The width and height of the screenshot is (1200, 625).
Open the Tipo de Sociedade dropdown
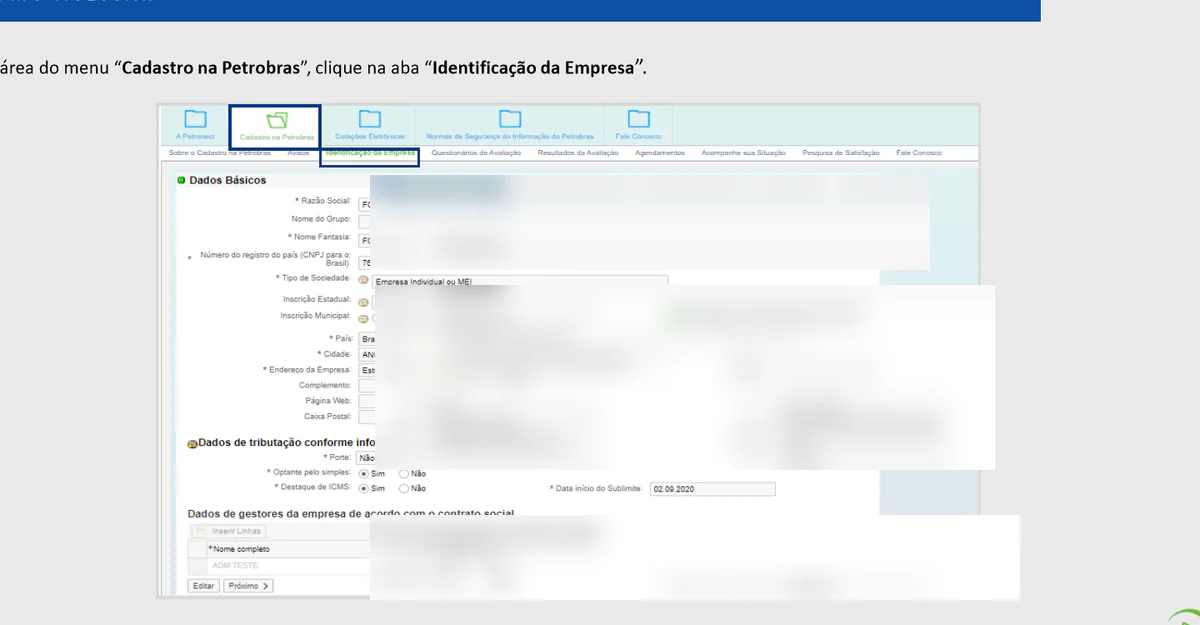point(520,281)
